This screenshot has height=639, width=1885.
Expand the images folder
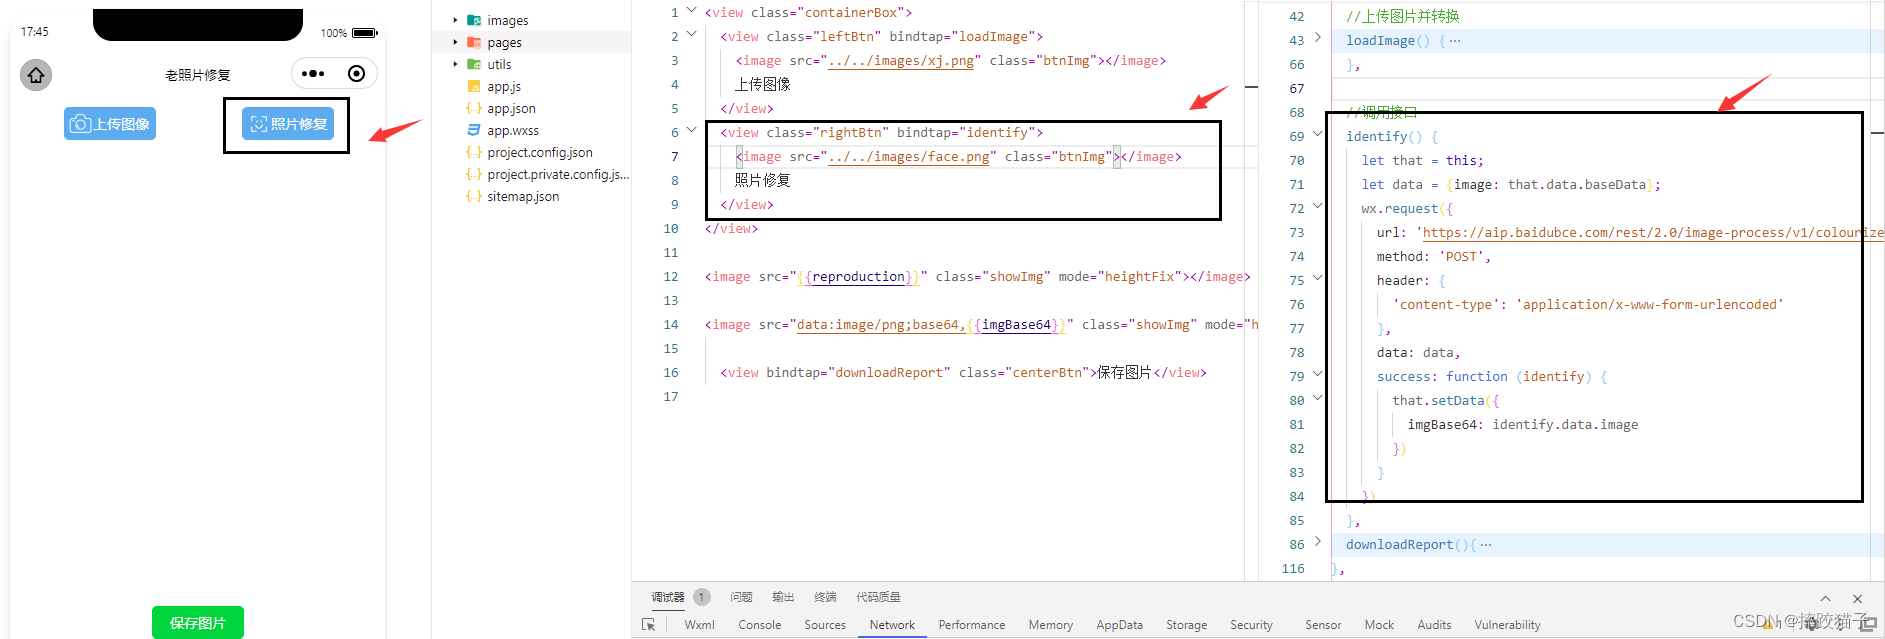[x=456, y=20]
